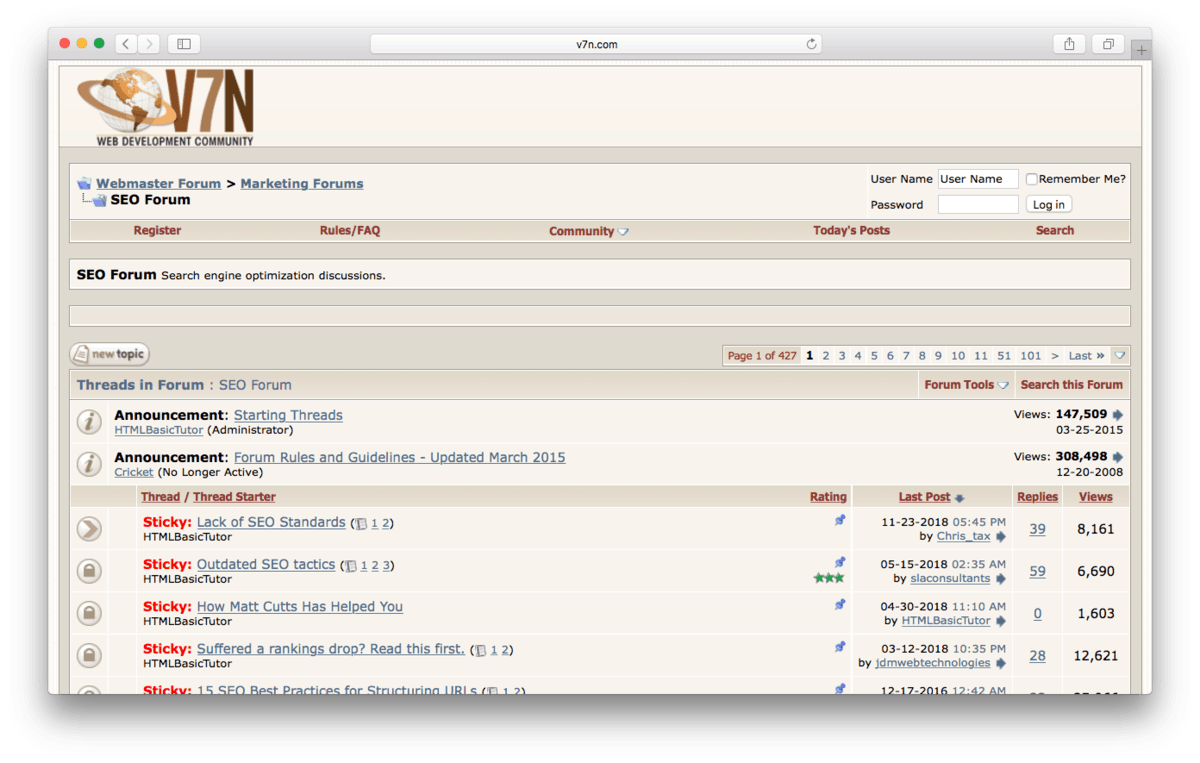Enable the Remember Me checkbox
This screenshot has height=763, width=1200.
(x=1031, y=178)
